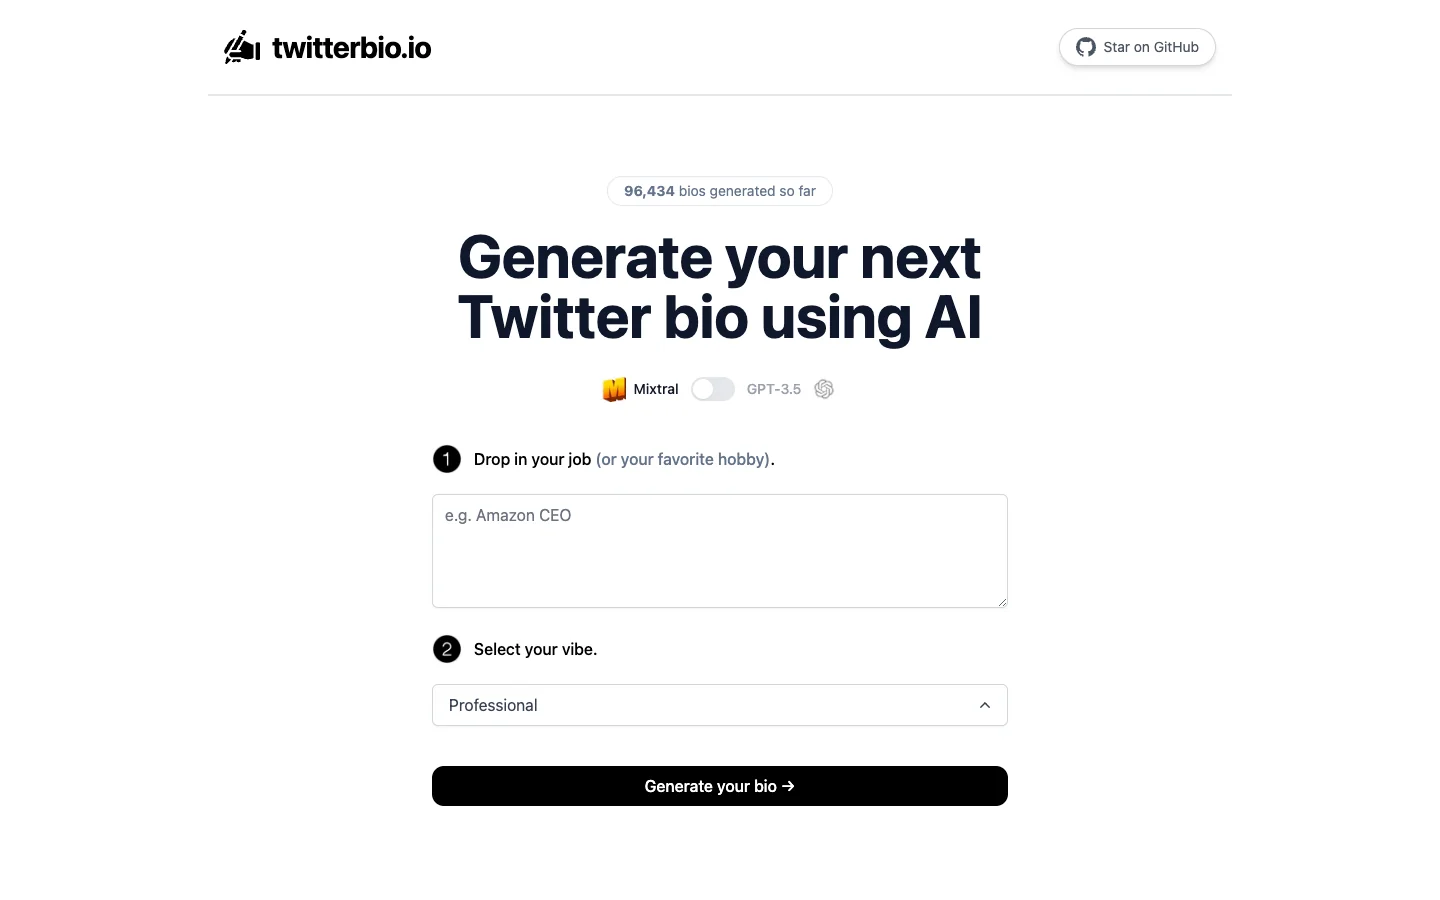Click inside the job description text area

[x=719, y=551]
